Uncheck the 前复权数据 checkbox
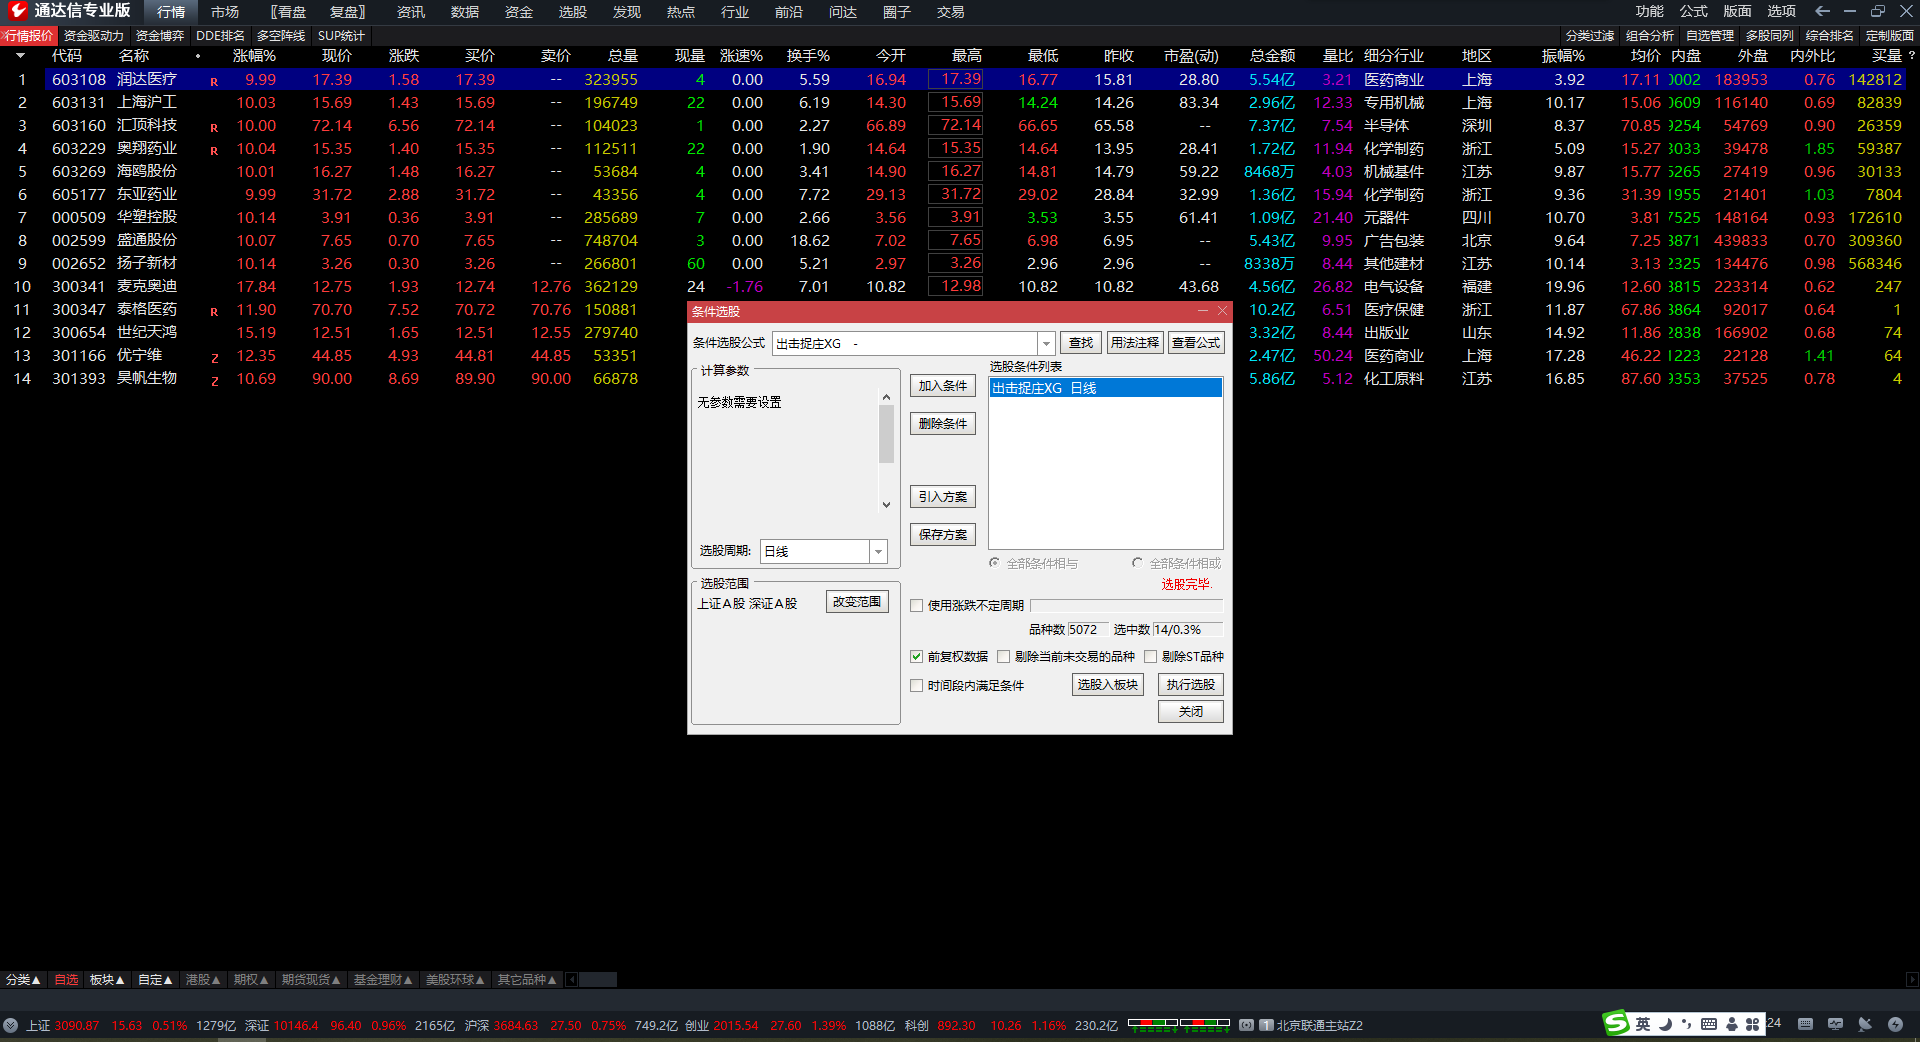Image resolution: width=1920 pixels, height=1042 pixels. coord(916,656)
